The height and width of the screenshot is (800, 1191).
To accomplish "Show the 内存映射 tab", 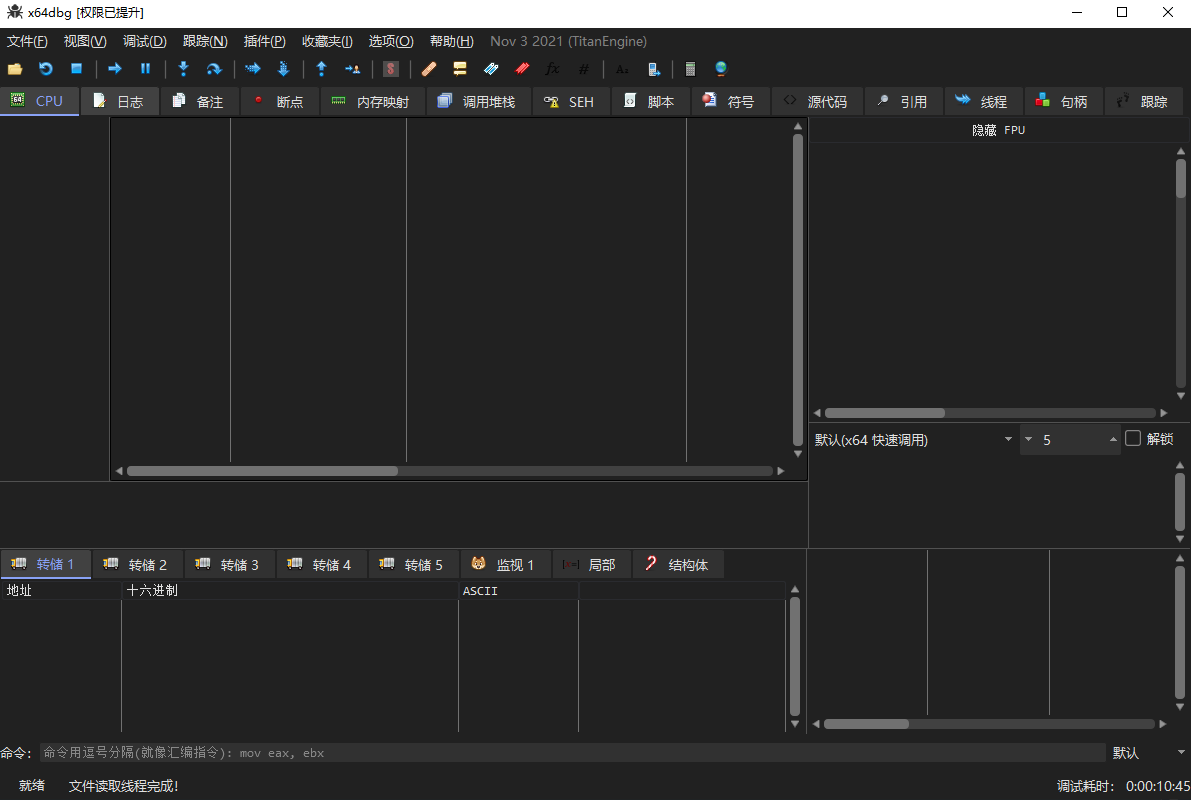I will point(372,101).
